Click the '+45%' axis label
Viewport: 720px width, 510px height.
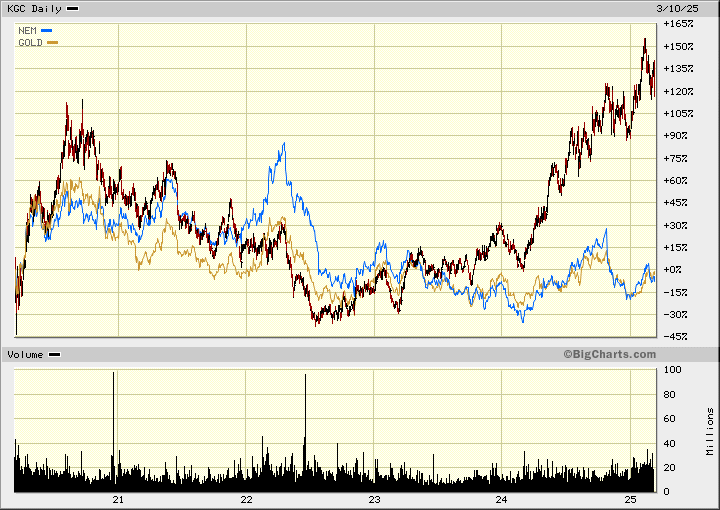(x=675, y=202)
